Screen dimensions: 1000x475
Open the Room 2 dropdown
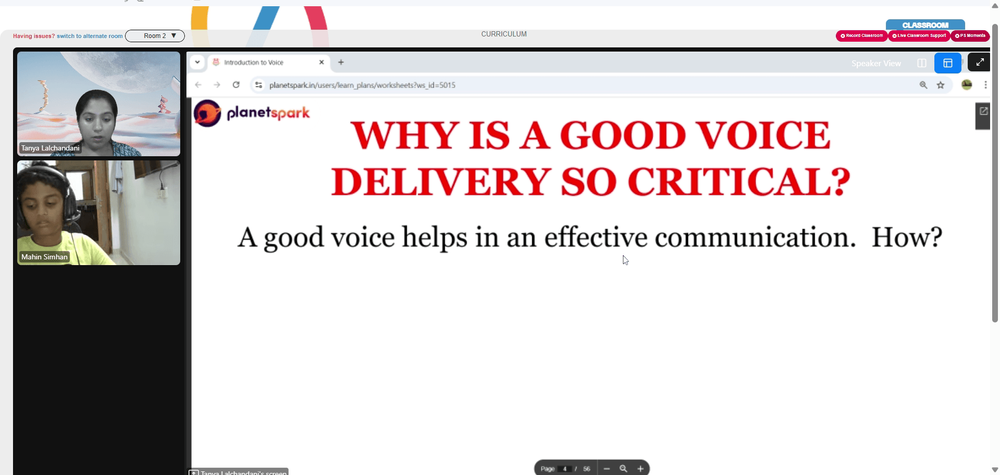(155, 36)
